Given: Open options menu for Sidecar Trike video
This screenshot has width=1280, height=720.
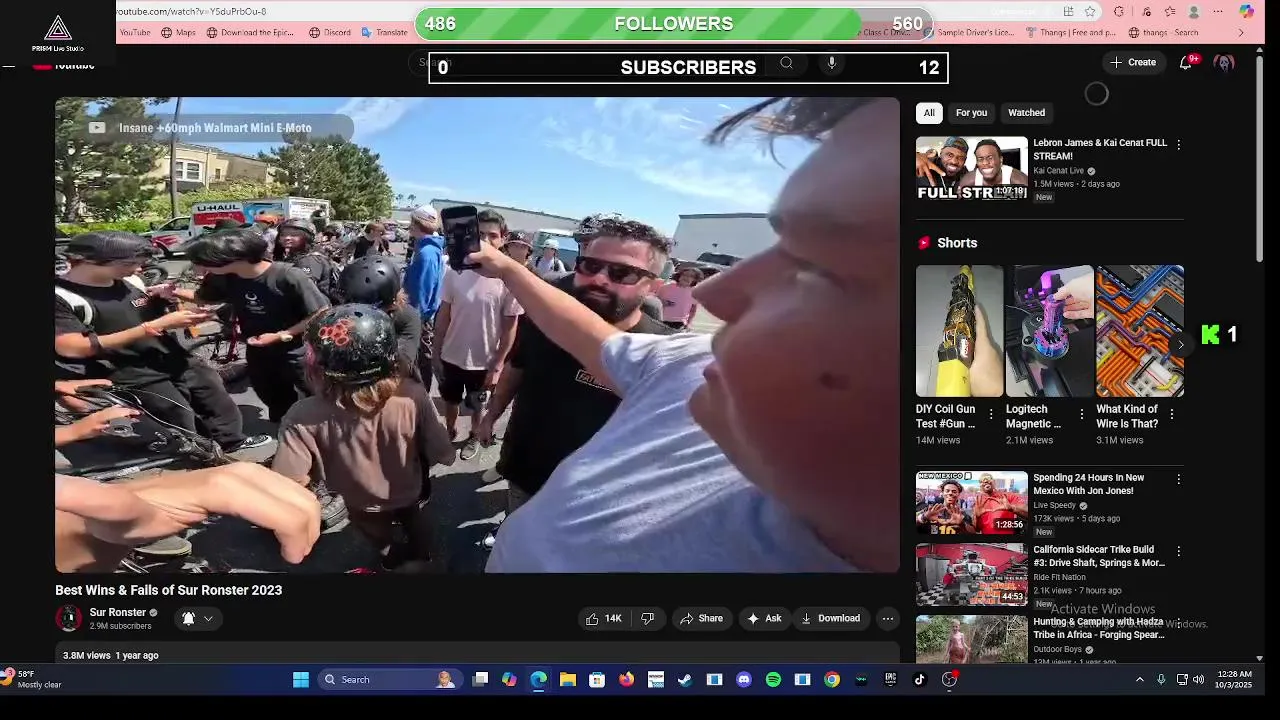Looking at the screenshot, I should 1178,552.
